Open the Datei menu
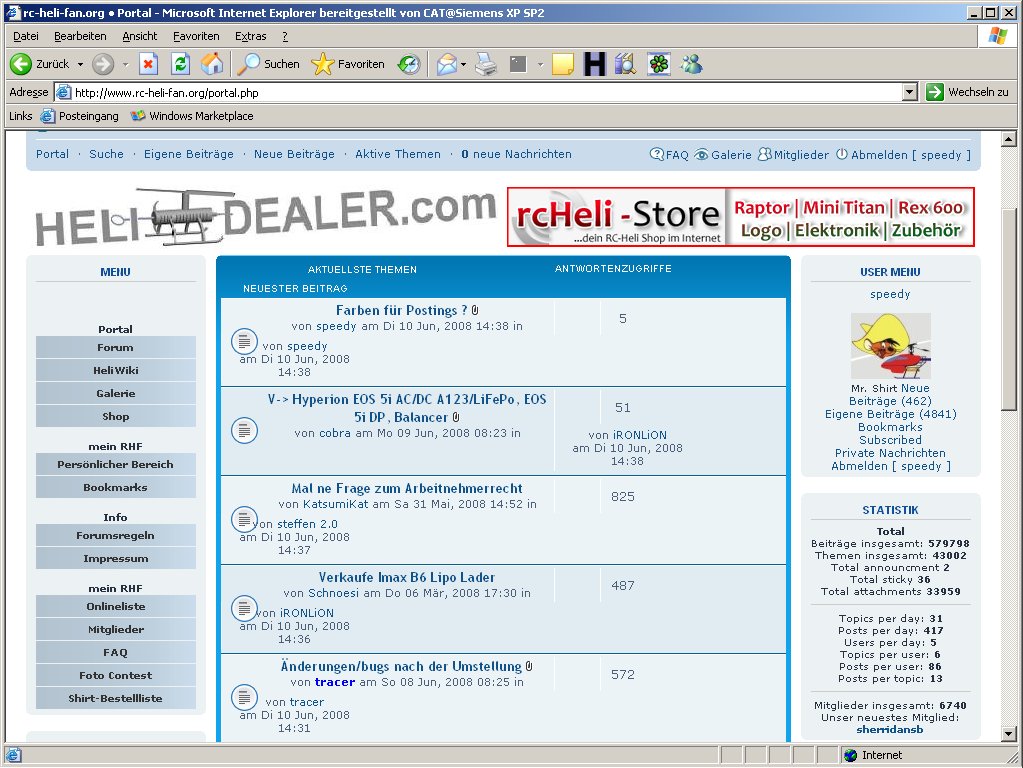 pyautogui.click(x=26, y=37)
